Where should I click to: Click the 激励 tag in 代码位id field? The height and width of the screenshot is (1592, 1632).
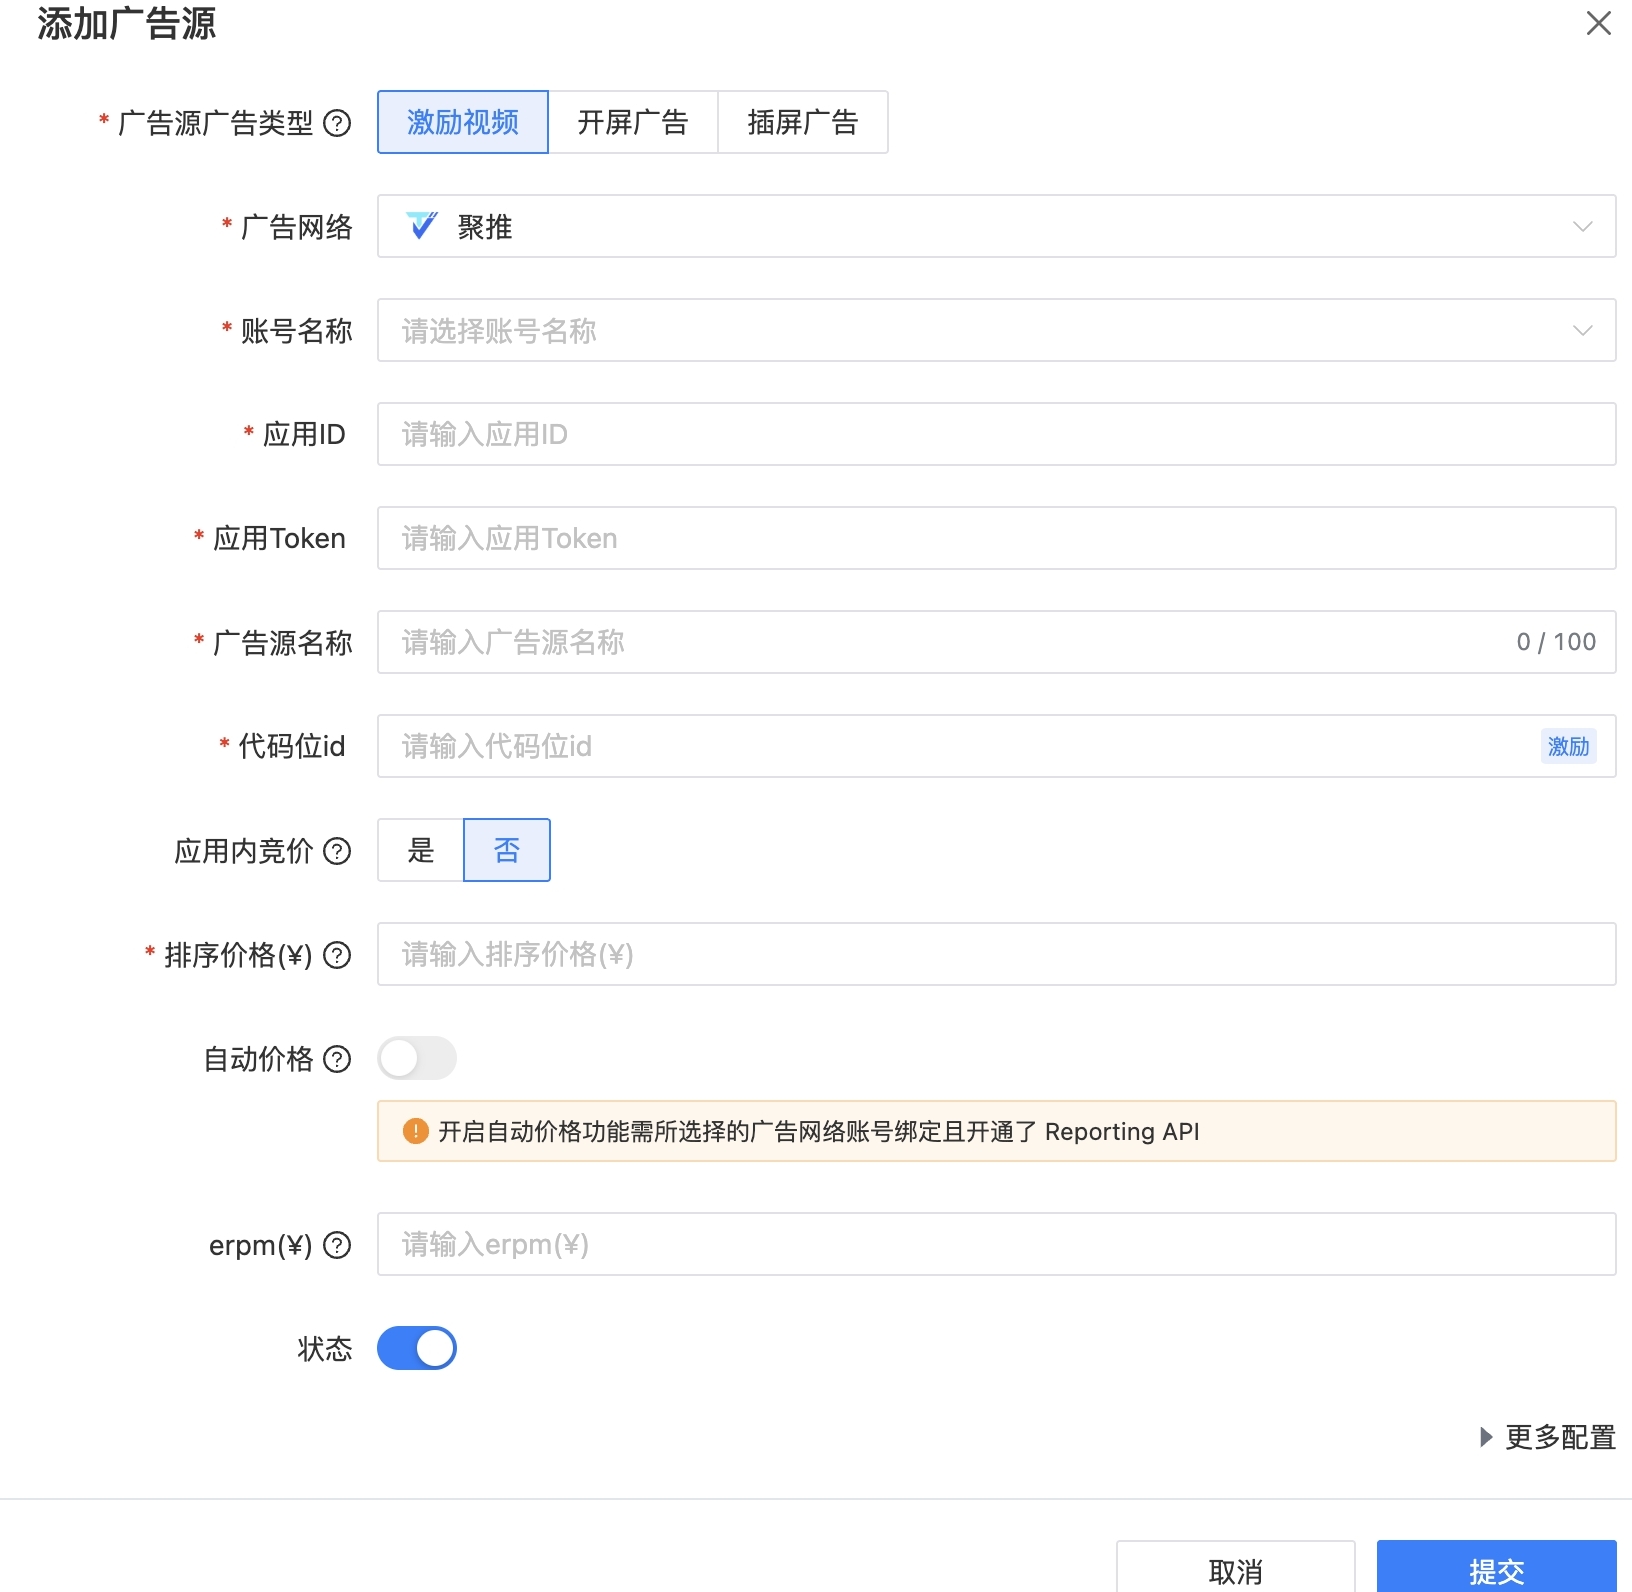(x=1568, y=746)
